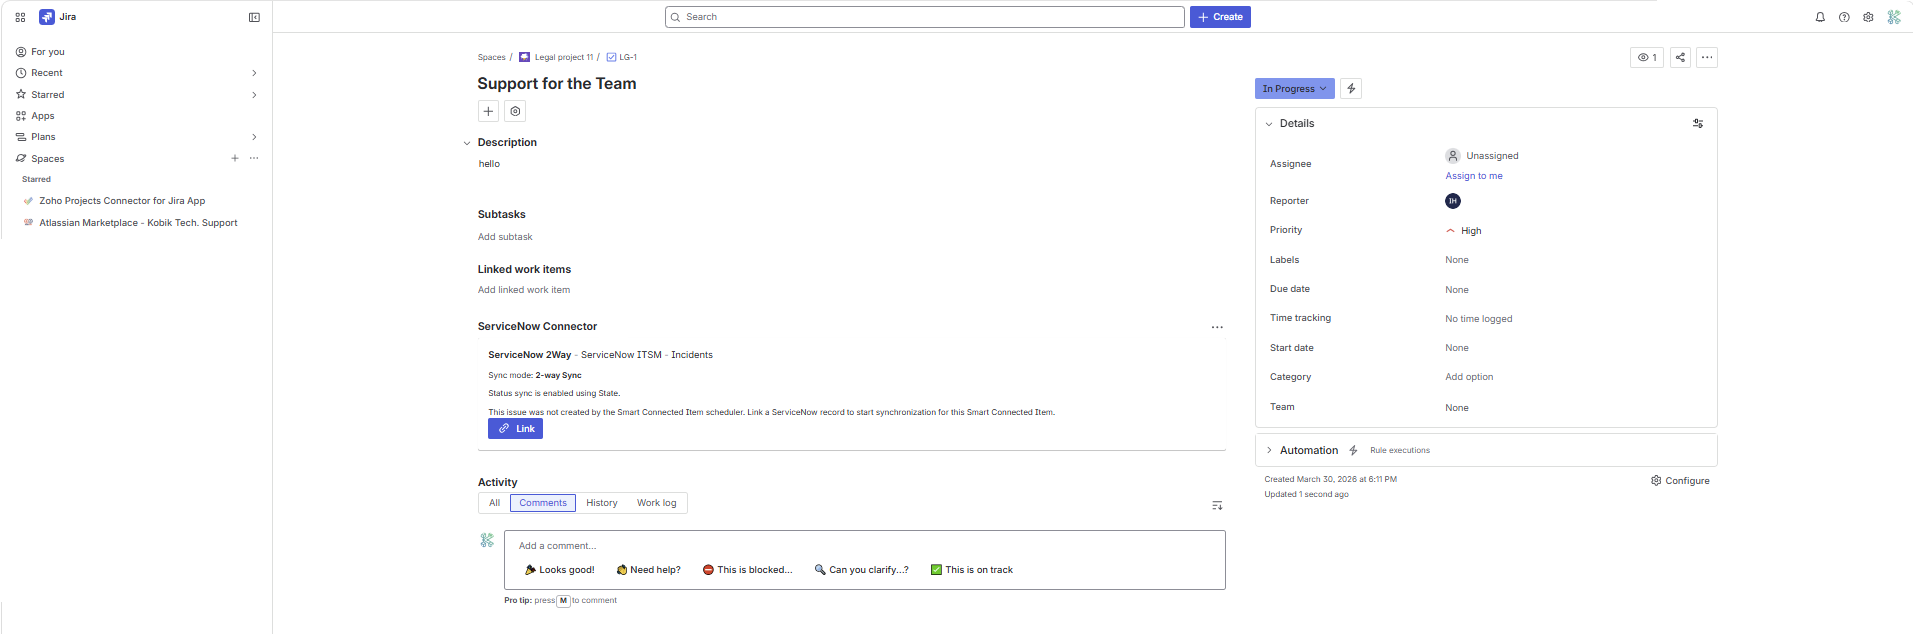The image size is (1913, 634).
Task: Open the app switcher grid icon
Action: [20, 17]
